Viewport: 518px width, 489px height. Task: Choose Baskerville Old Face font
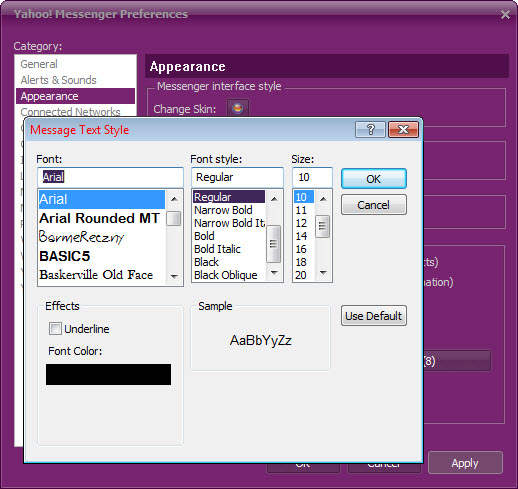click(x=102, y=275)
